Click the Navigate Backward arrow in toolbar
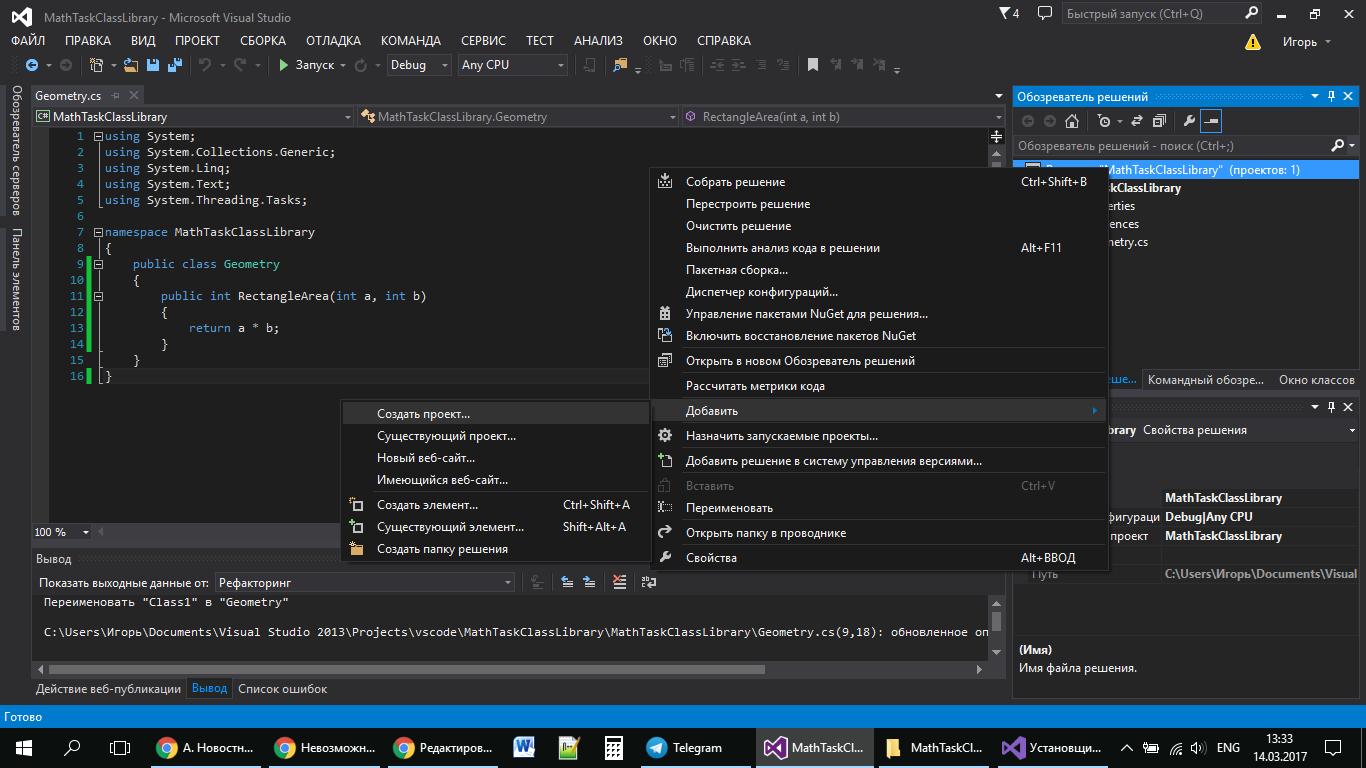The height and width of the screenshot is (768, 1366). [x=31, y=65]
